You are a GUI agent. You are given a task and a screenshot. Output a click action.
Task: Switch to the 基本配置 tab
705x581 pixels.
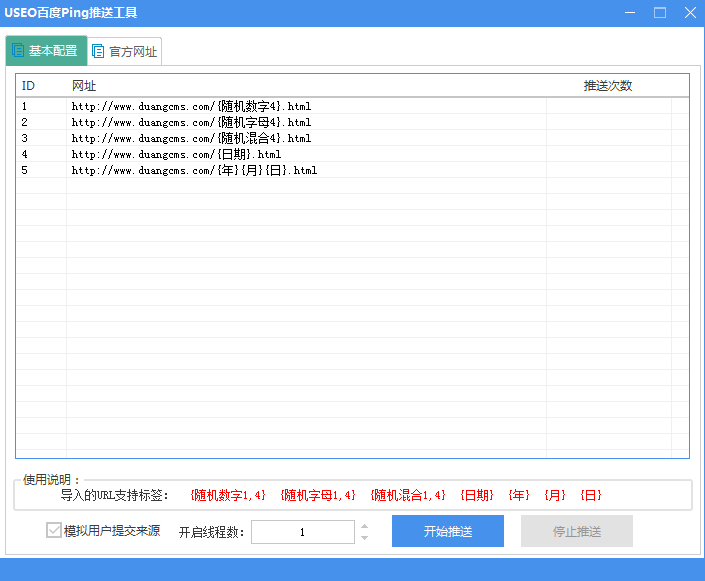[x=46, y=51]
